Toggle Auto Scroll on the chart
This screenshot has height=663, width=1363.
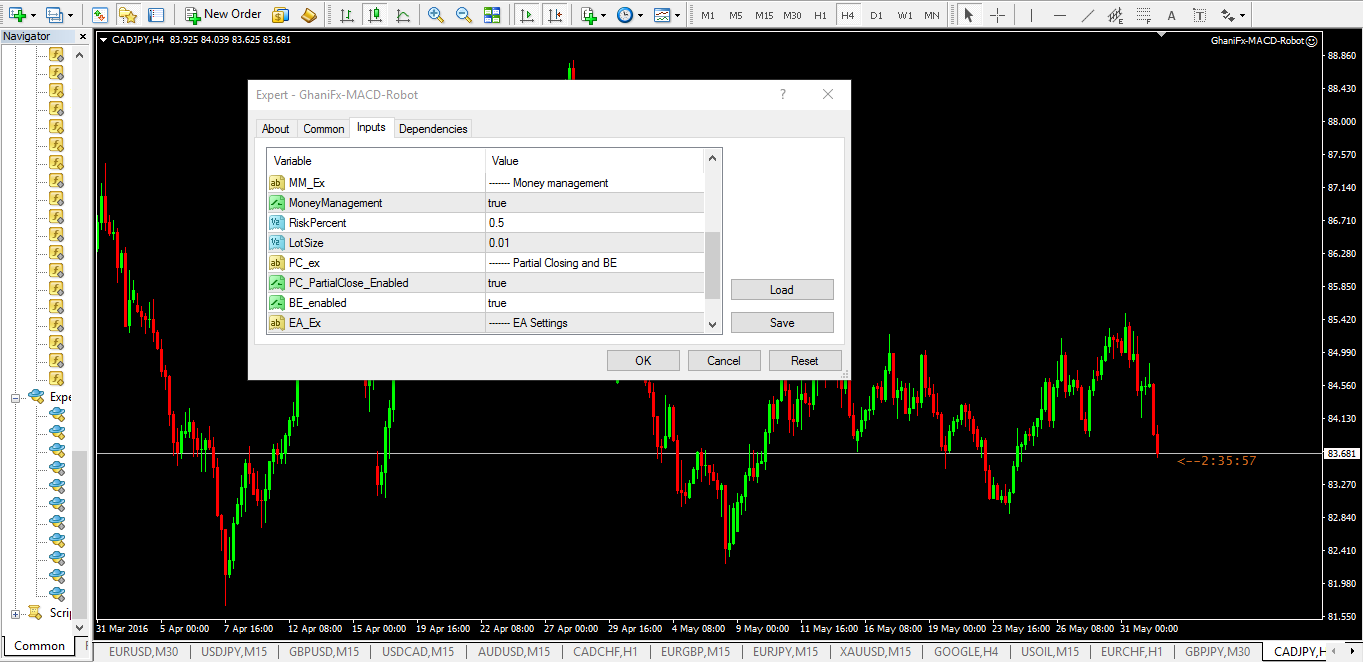tap(527, 14)
